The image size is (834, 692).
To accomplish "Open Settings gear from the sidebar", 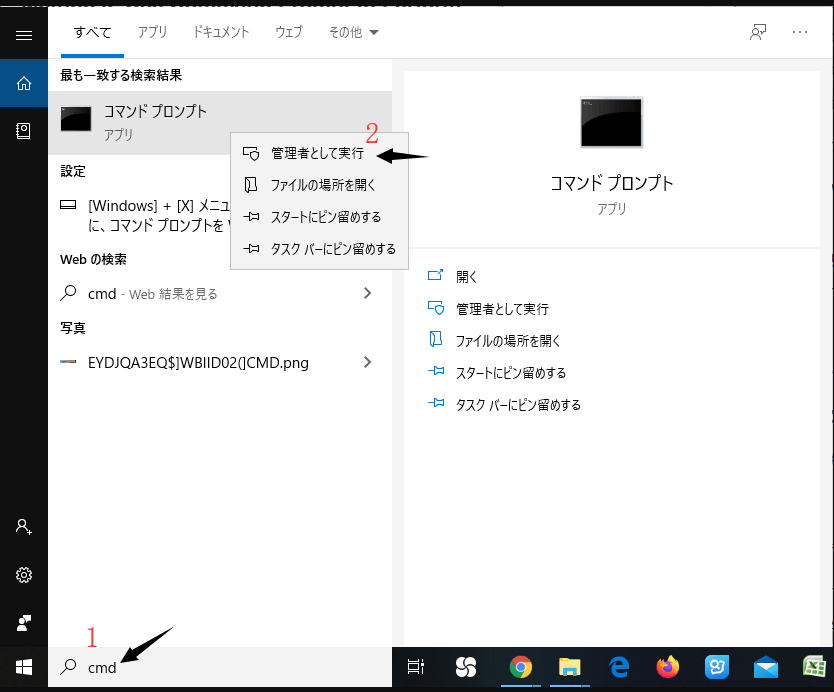I will (x=23, y=575).
